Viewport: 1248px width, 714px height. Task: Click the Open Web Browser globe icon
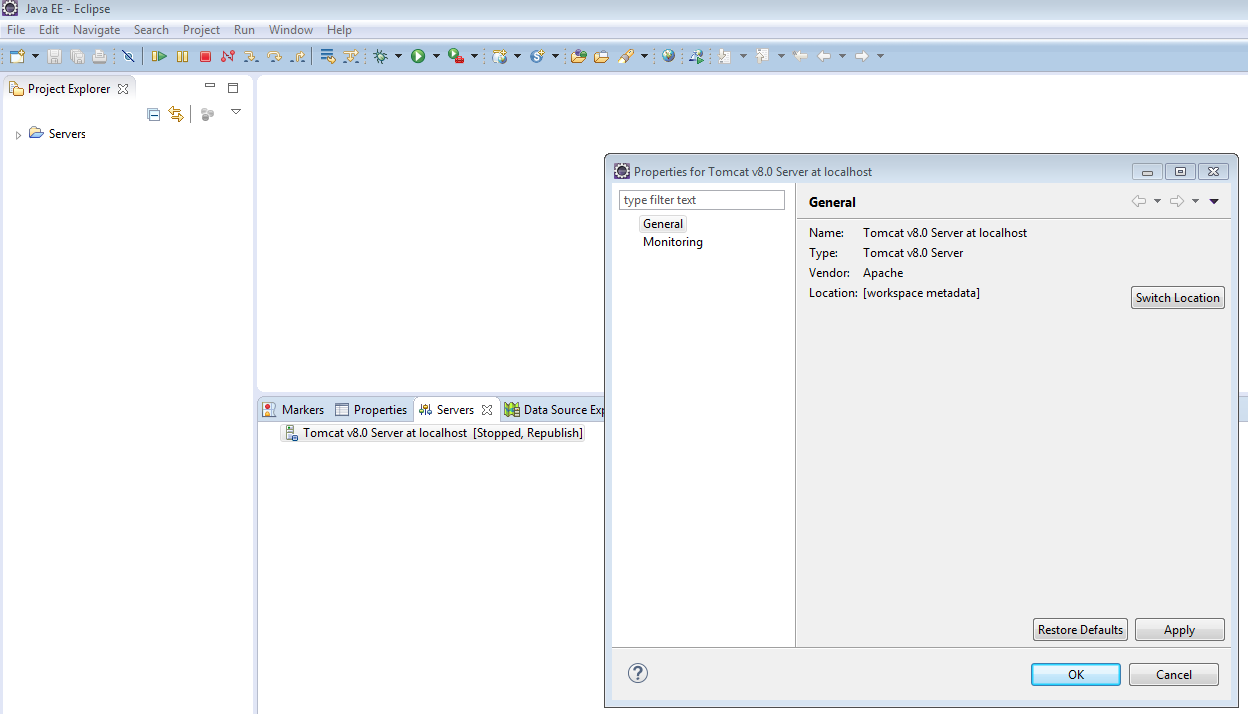[x=668, y=56]
